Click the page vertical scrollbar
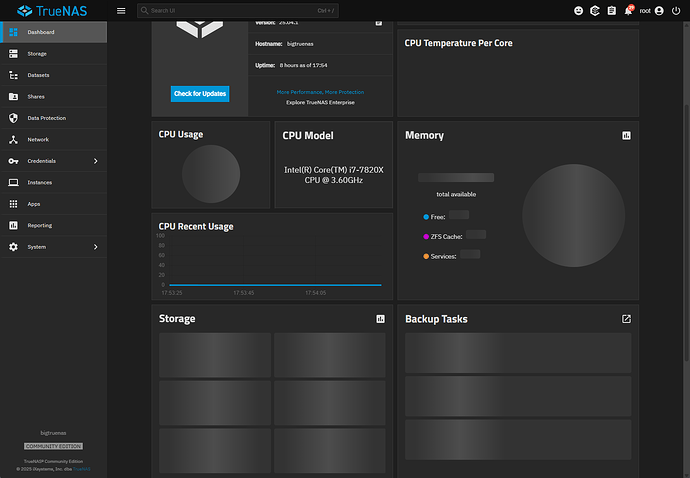The height and width of the screenshot is (478, 690). pyautogui.click(x=686, y=233)
